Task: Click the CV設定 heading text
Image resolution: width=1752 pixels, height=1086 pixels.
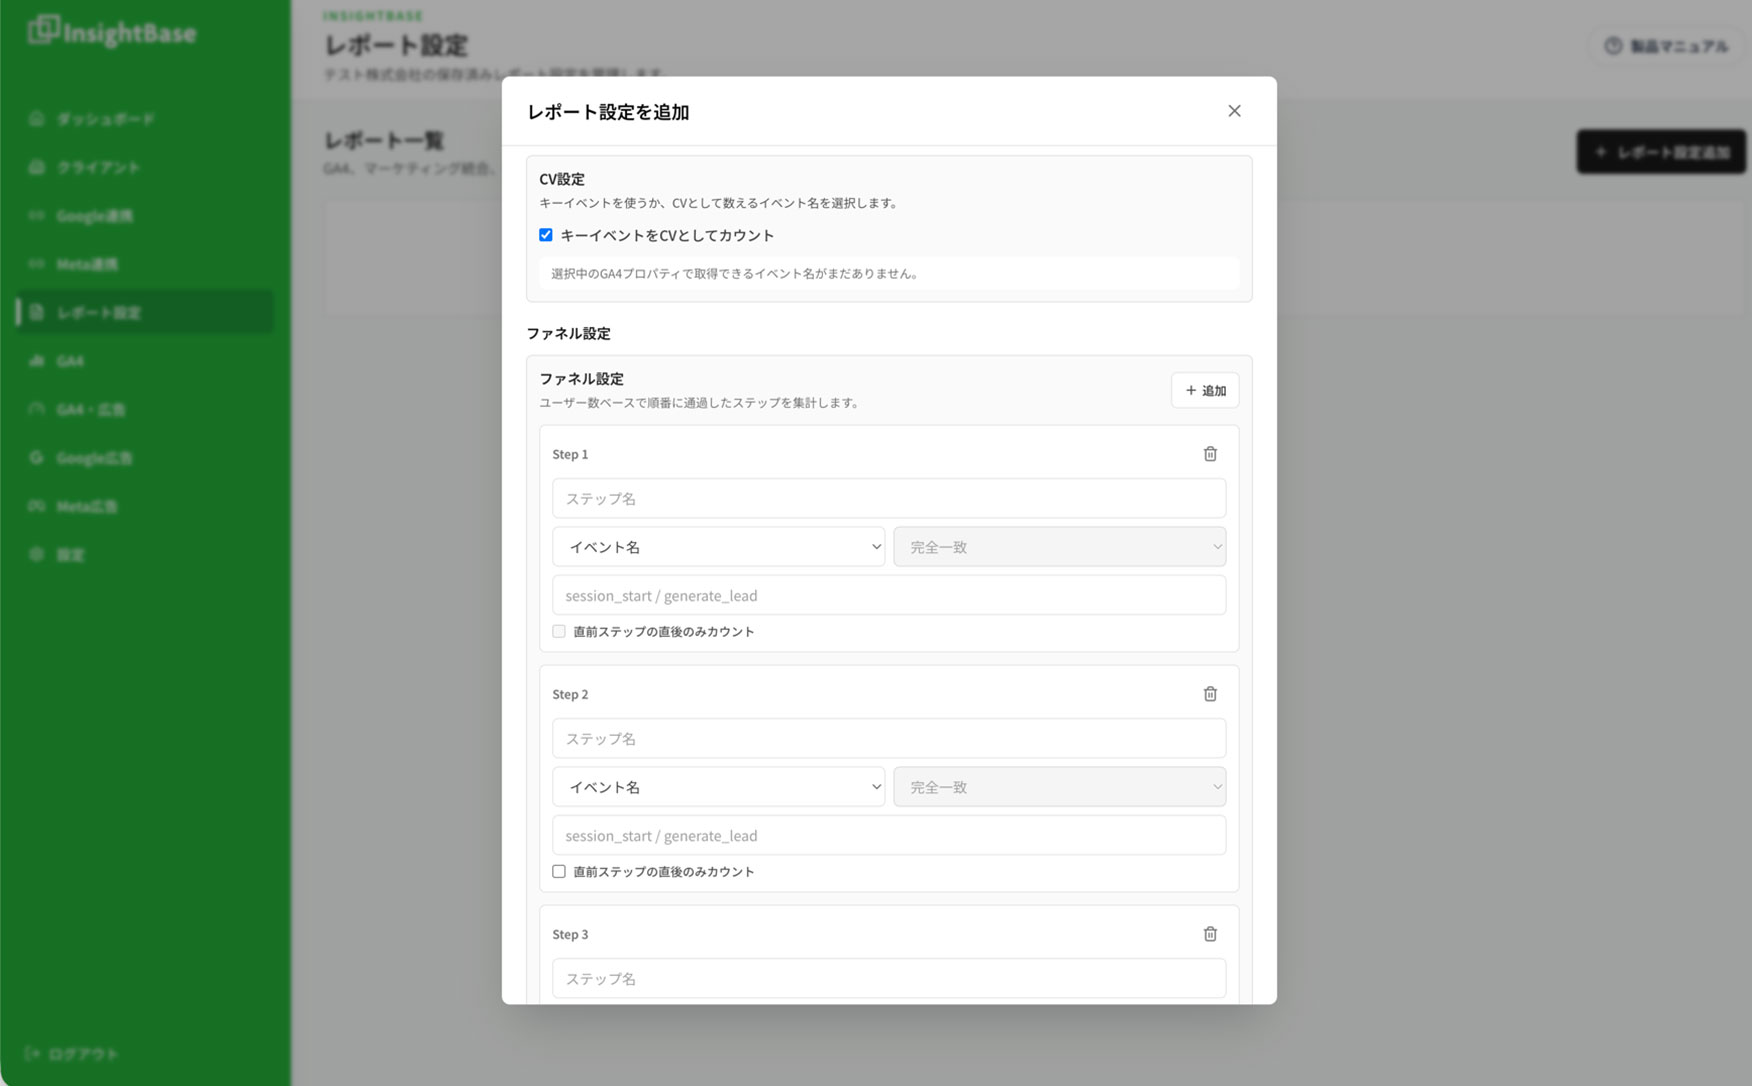Action: click(x=562, y=179)
